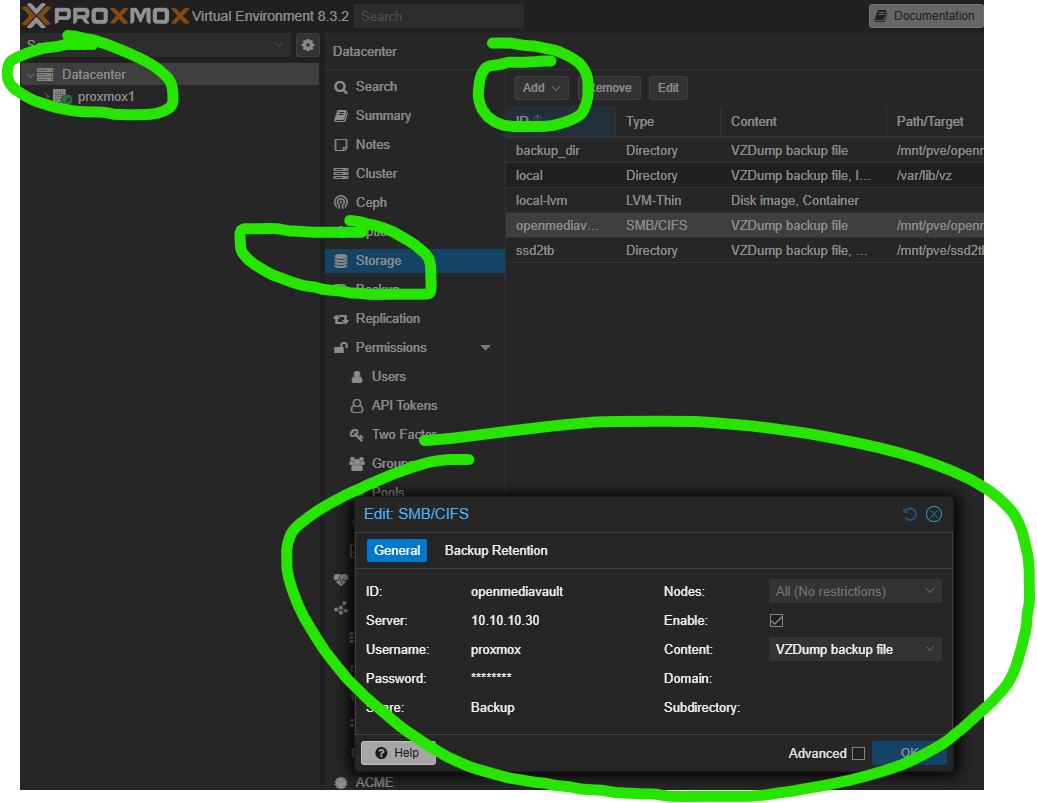Select the proxmox1 node

pyautogui.click(x=105, y=97)
